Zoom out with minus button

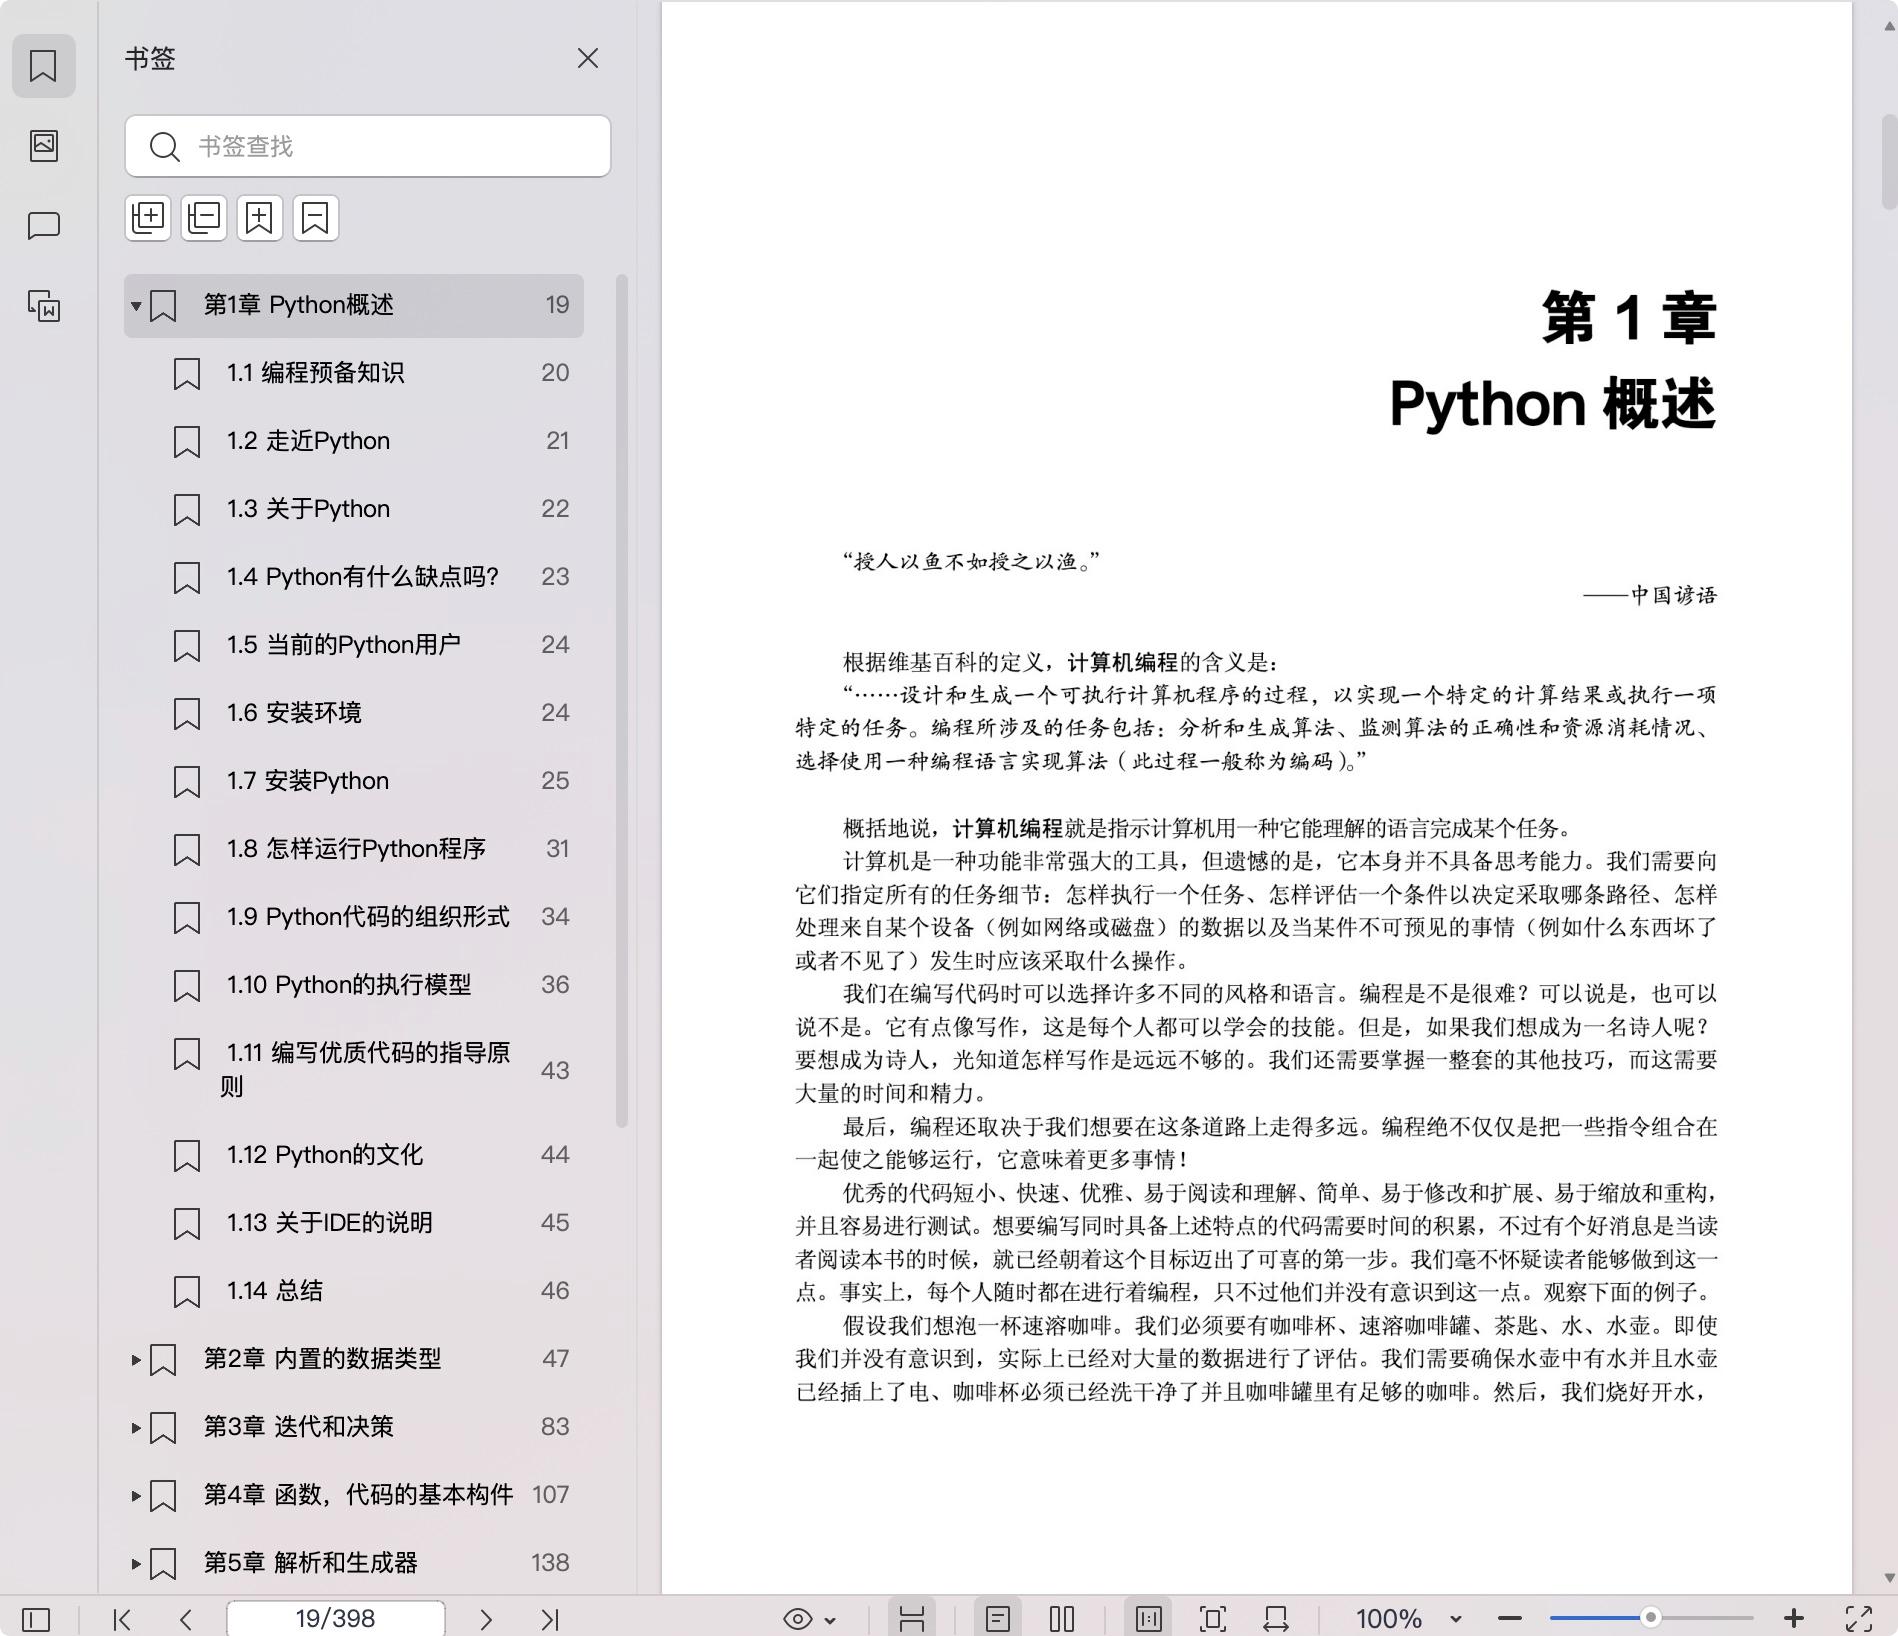(x=1510, y=1619)
